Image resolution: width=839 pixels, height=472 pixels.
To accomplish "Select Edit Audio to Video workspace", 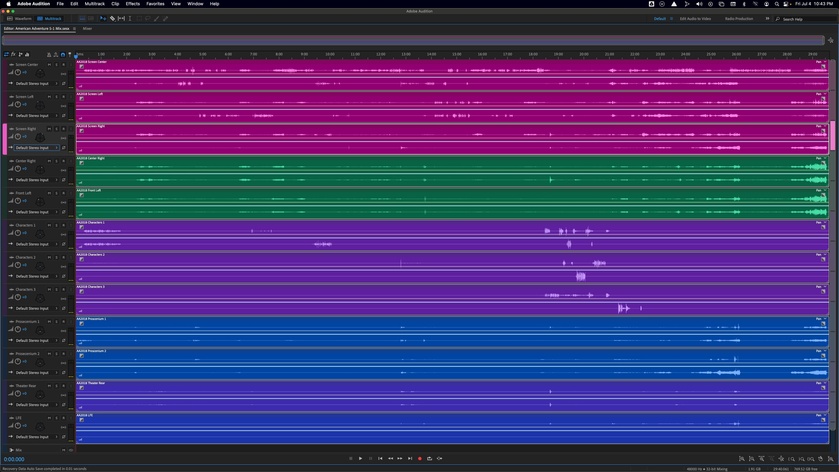I will 695,19.
